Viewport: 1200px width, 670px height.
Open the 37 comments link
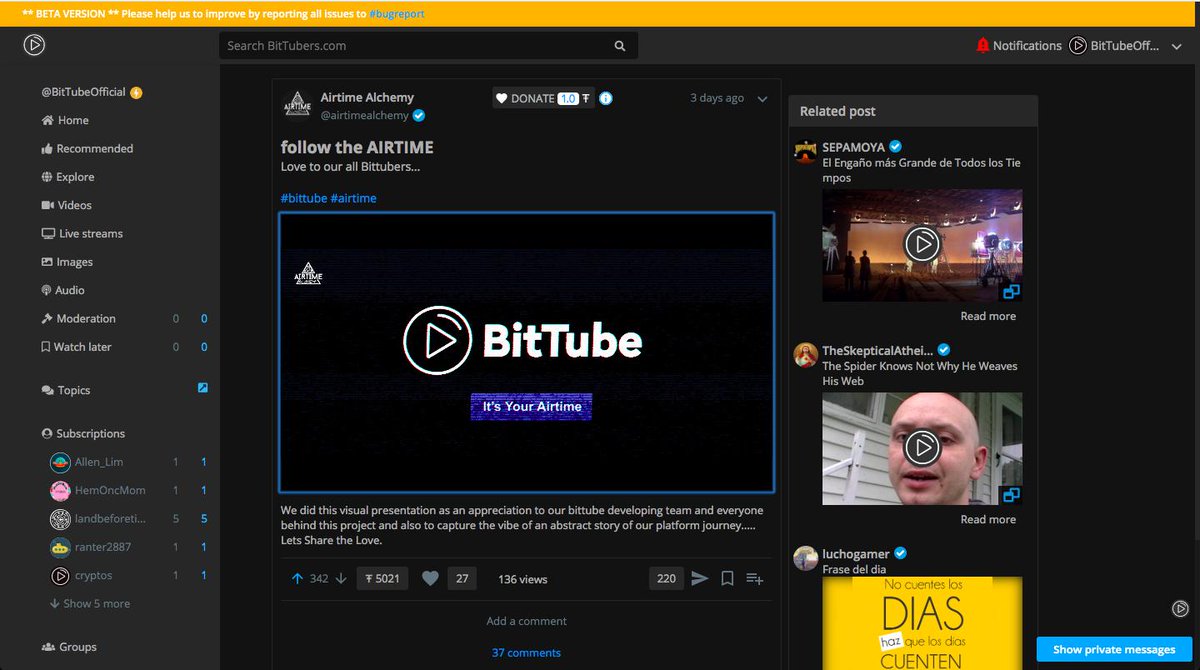(x=526, y=653)
